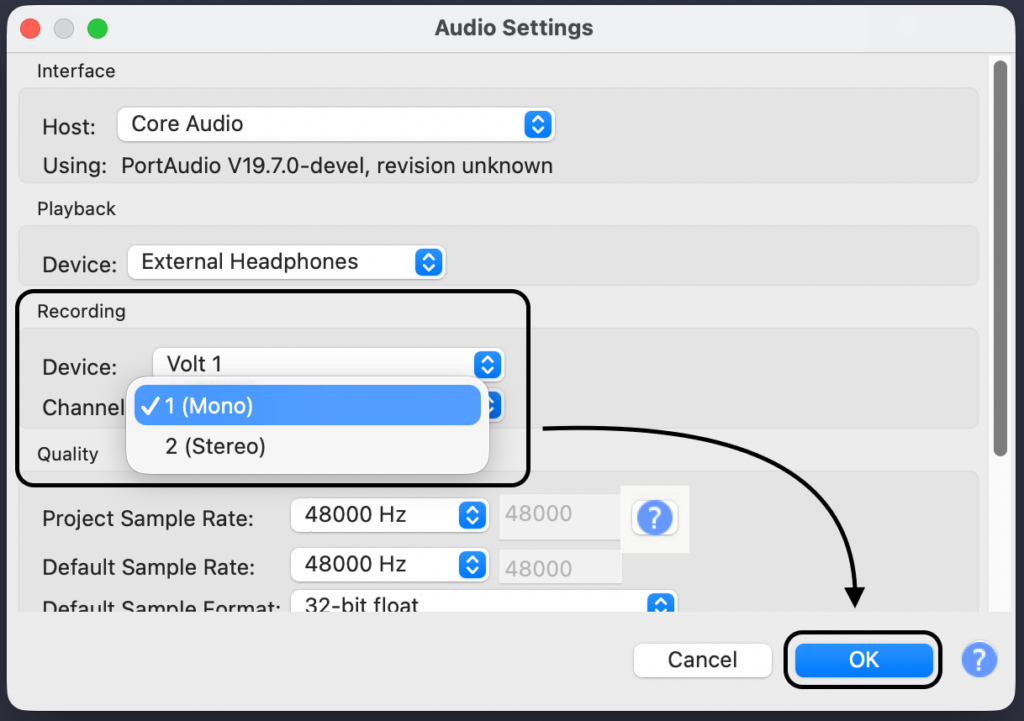The image size is (1024, 721).
Task: Click the Default Sample Rate text field
Action: pyautogui.click(x=559, y=568)
